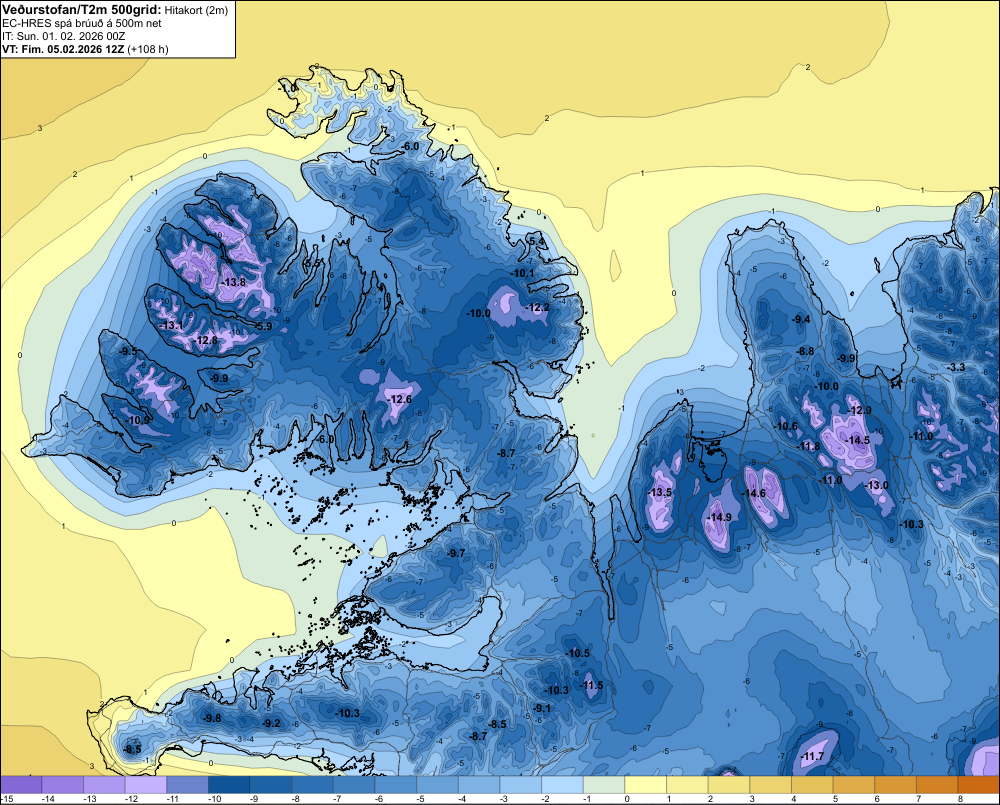Click the -15 tick label on legend
Screen dimensions: 1000x805
coord(7,799)
